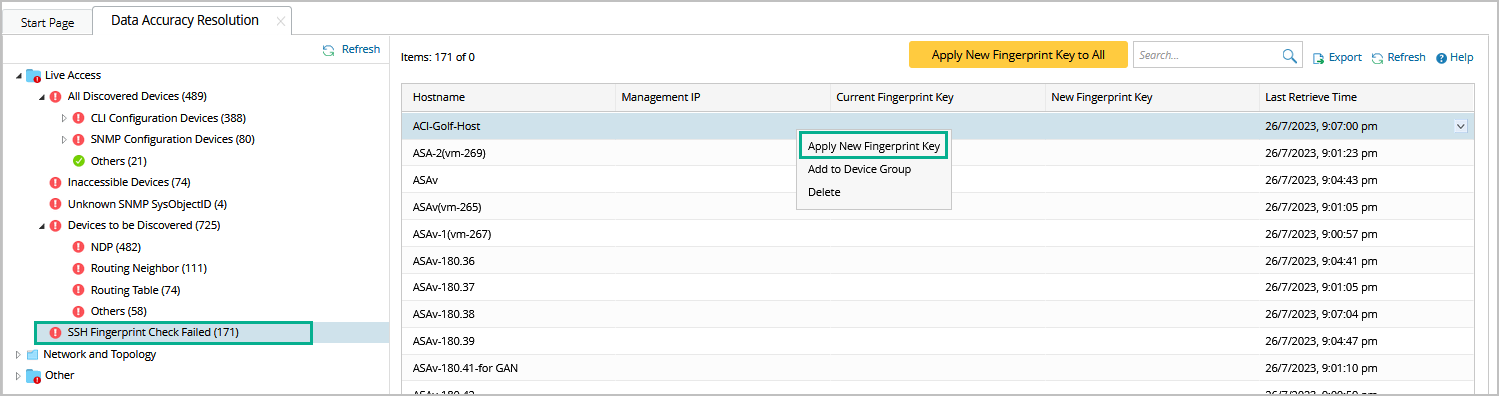
Task: Collapse the Live Access tree node
Action: click(x=18, y=75)
